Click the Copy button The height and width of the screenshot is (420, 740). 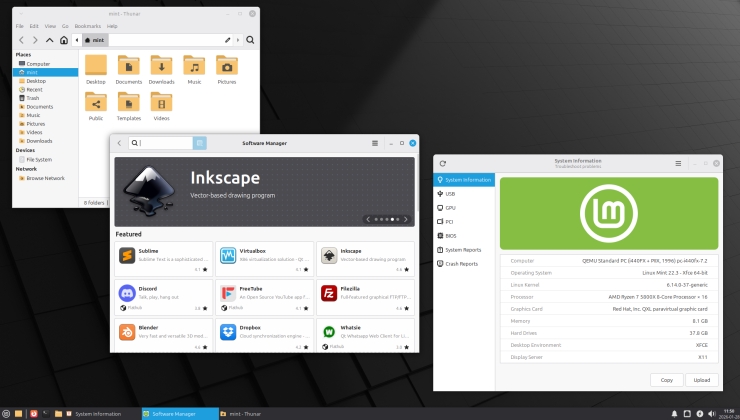click(x=666, y=380)
